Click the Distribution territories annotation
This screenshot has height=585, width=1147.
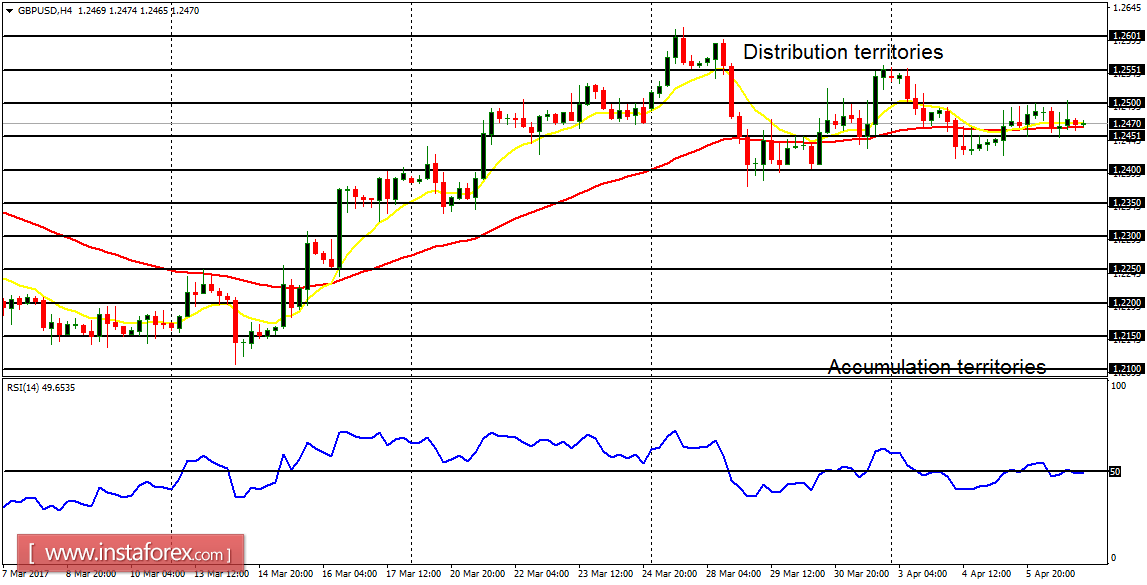[x=845, y=51]
